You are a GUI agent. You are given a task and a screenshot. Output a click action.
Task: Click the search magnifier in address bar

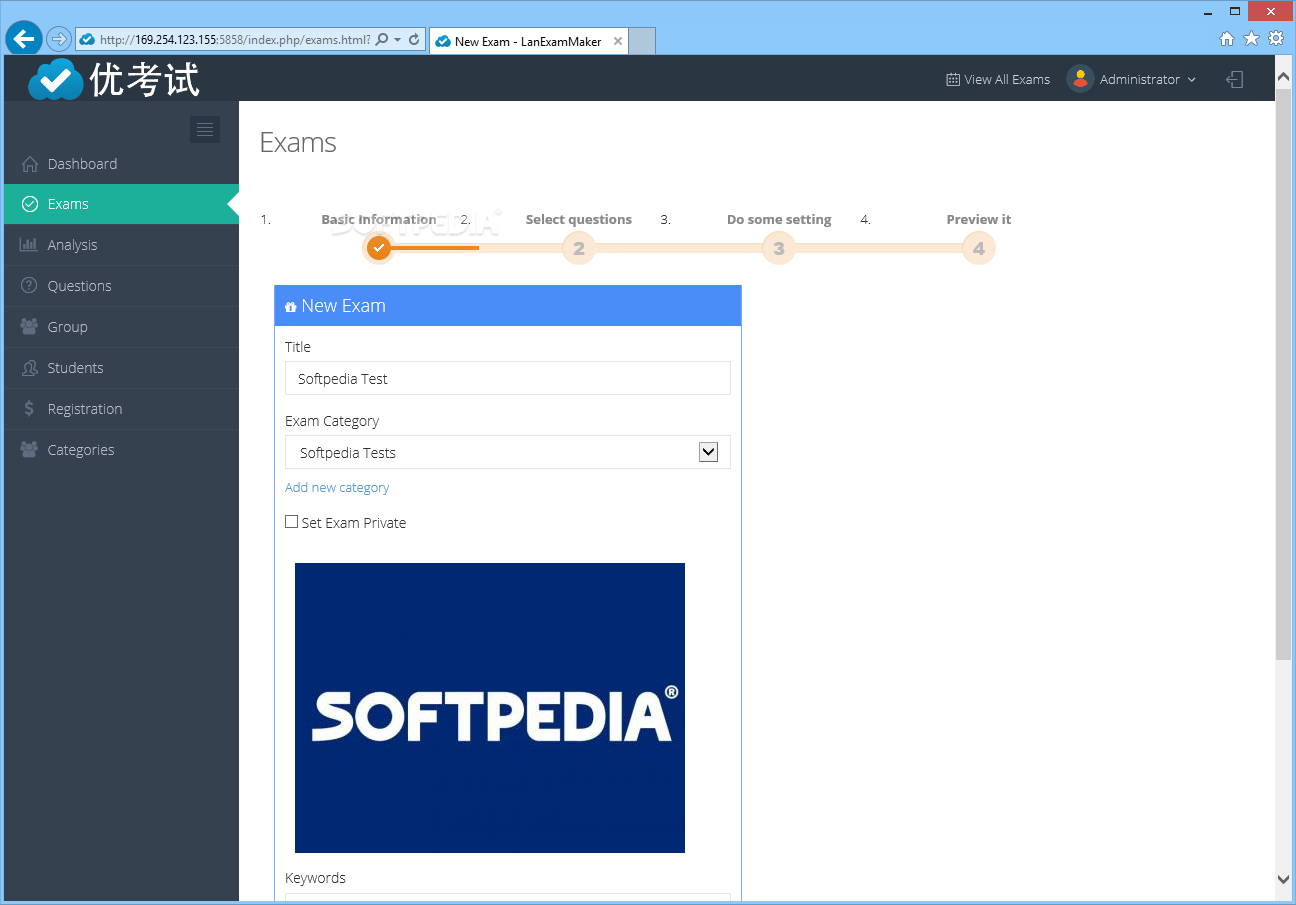point(381,40)
